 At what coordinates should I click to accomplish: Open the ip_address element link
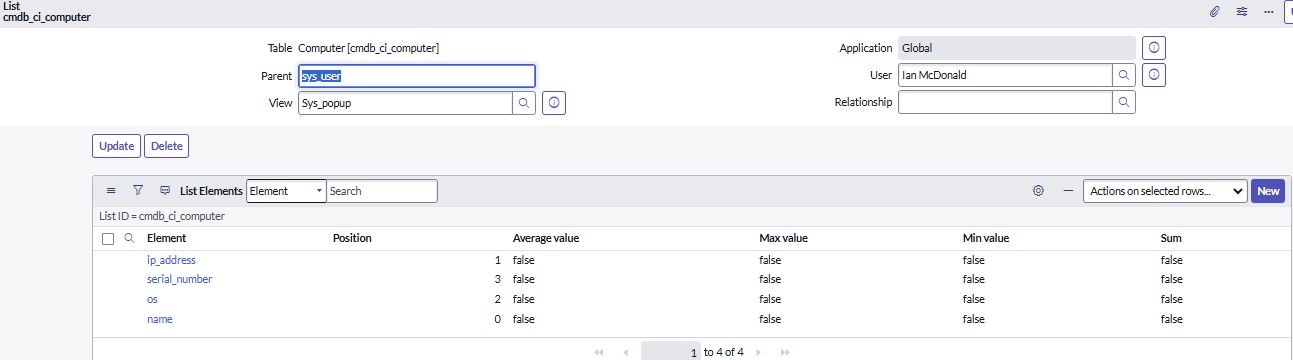pos(171,260)
